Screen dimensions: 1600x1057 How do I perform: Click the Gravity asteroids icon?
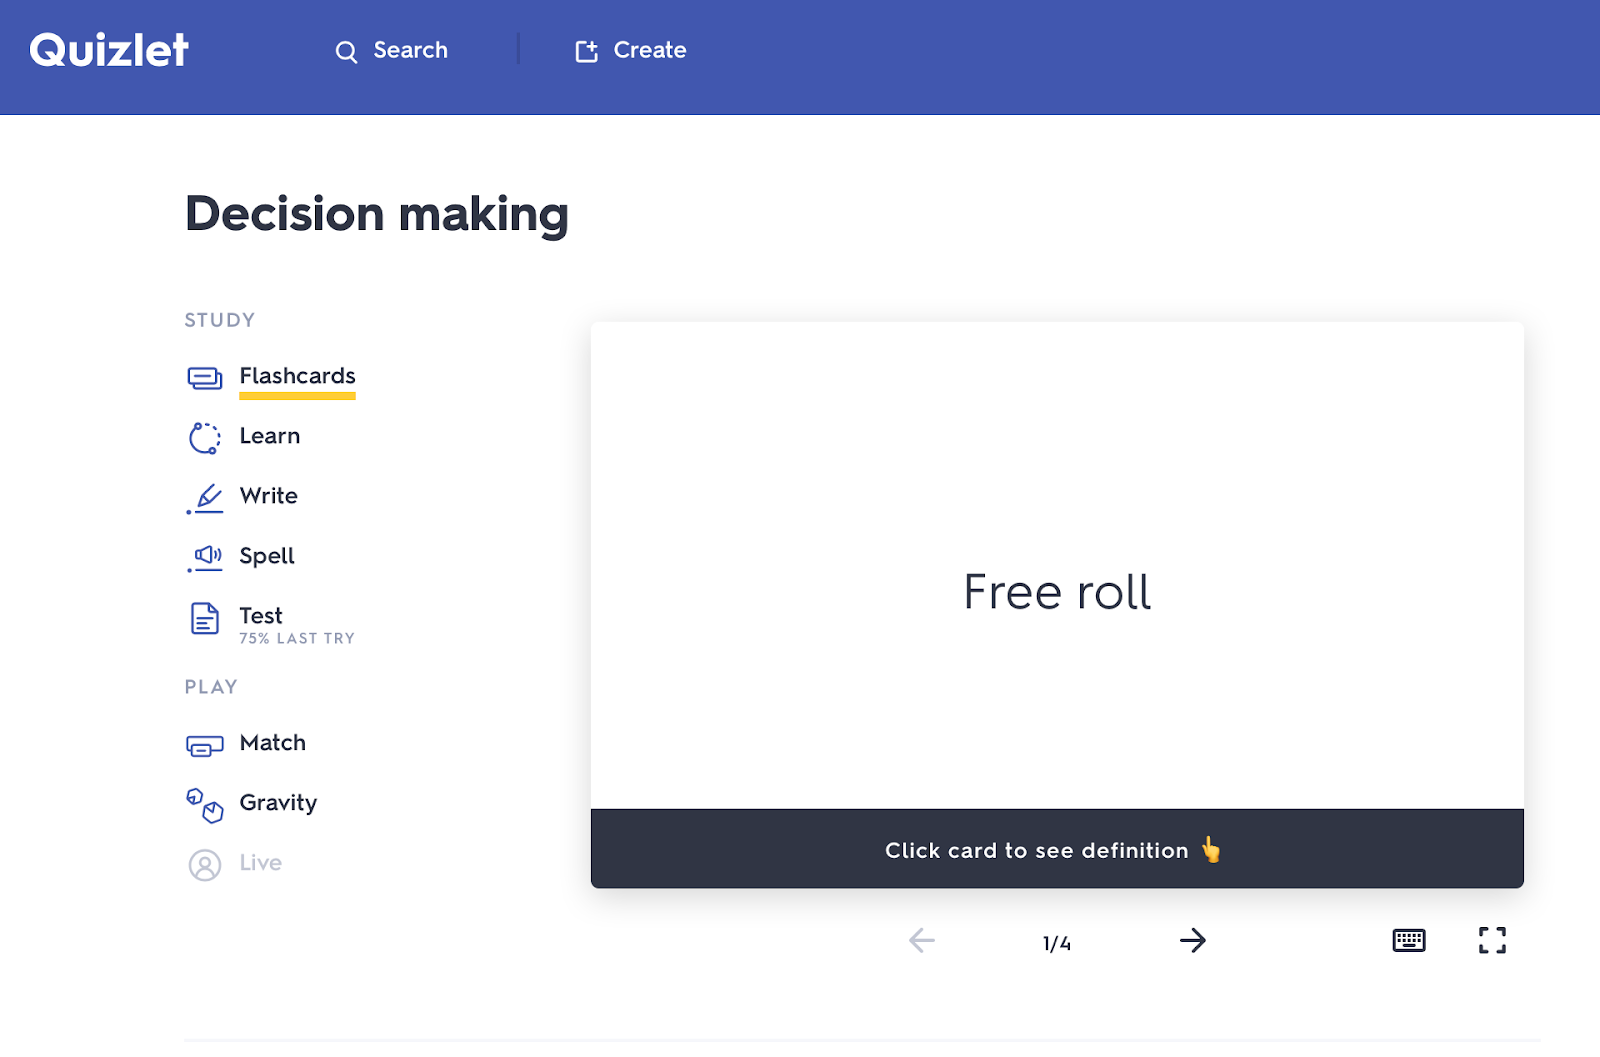205,806
